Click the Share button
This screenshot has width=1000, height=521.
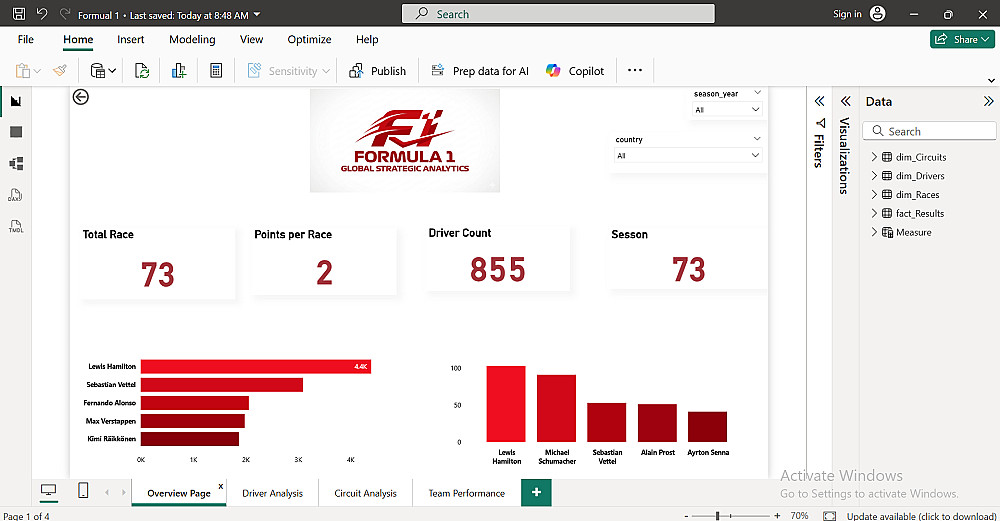(x=962, y=39)
